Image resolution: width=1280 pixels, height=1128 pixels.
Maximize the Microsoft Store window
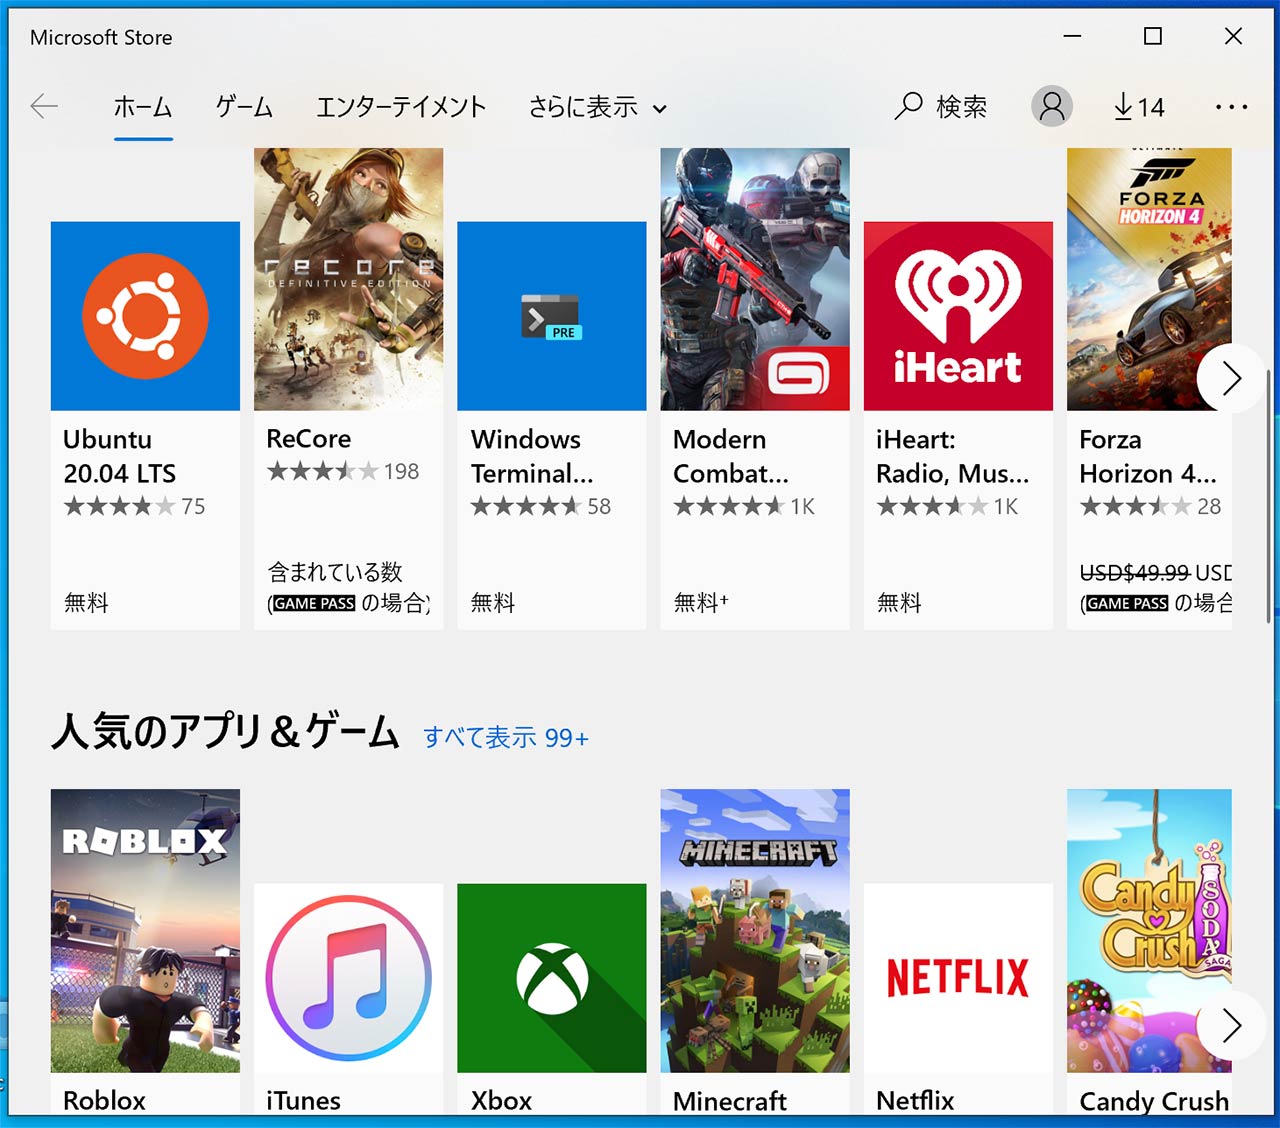[1152, 36]
